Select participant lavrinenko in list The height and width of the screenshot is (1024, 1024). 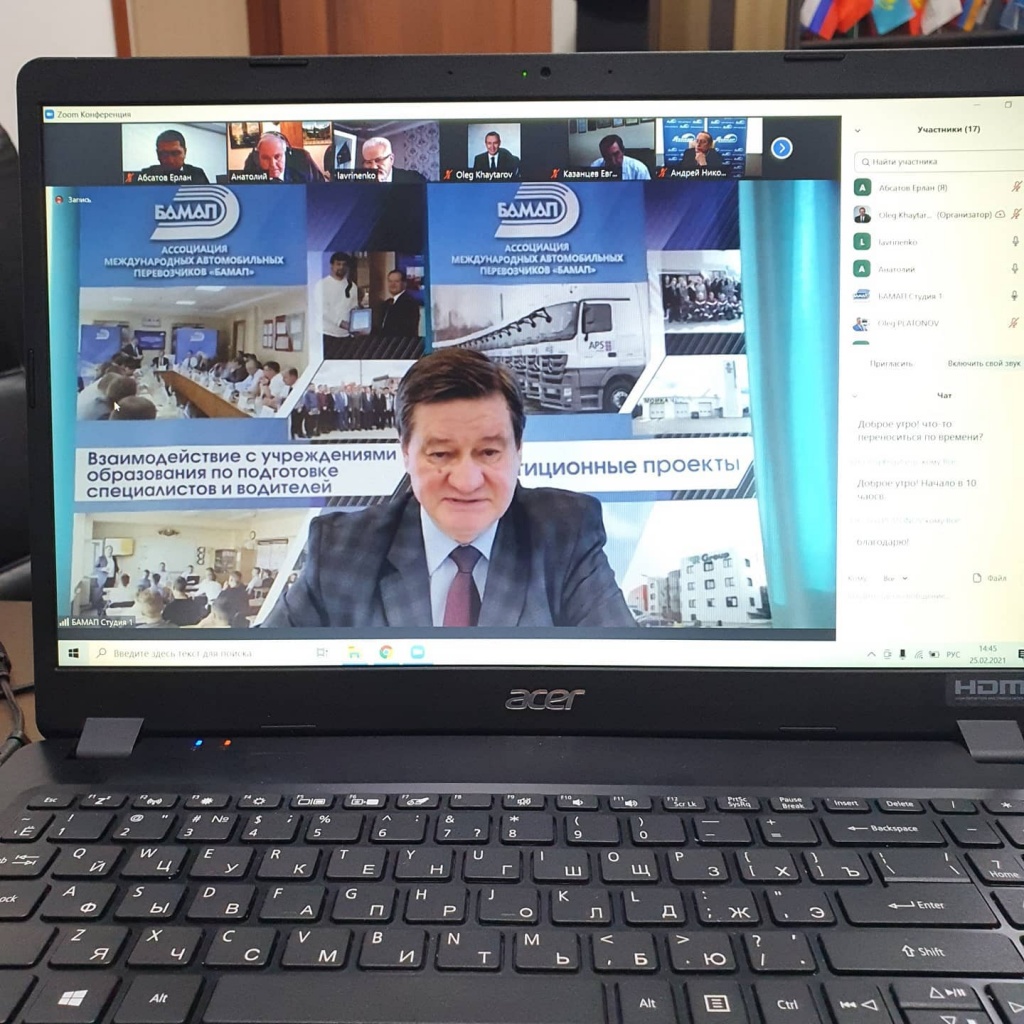click(938, 242)
